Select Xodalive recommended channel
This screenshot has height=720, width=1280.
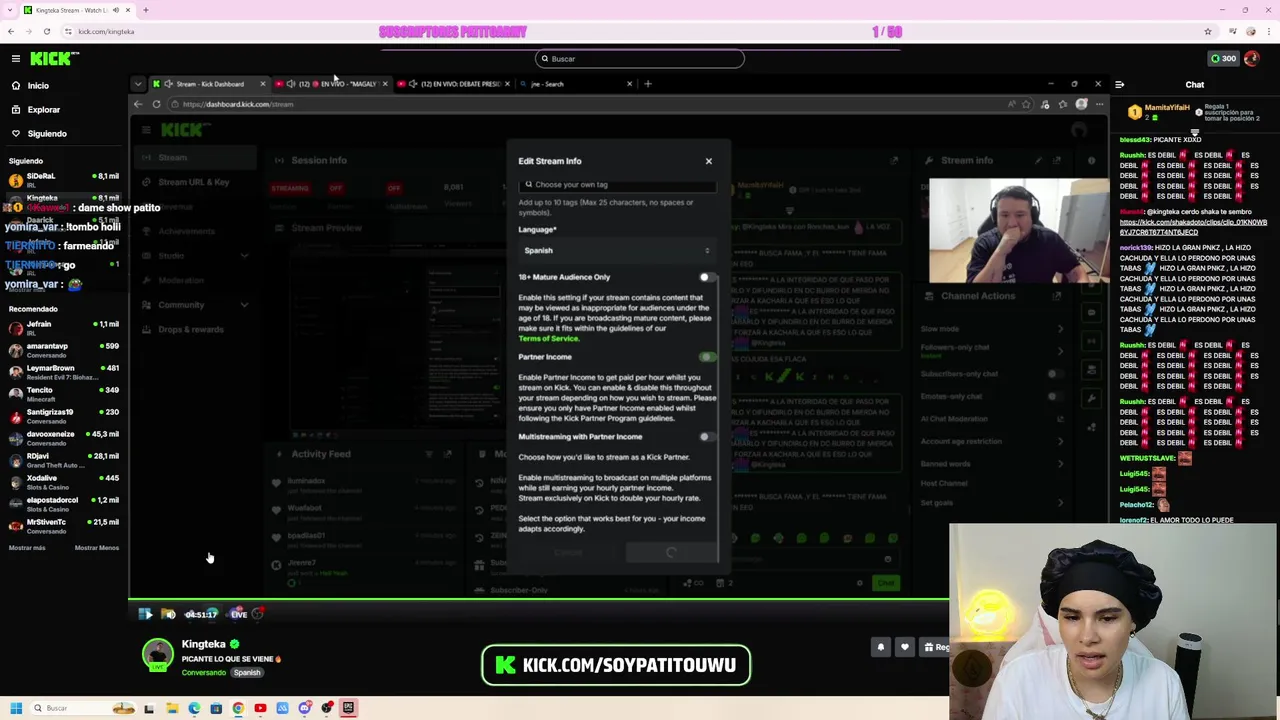pyautogui.click(x=64, y=482)
